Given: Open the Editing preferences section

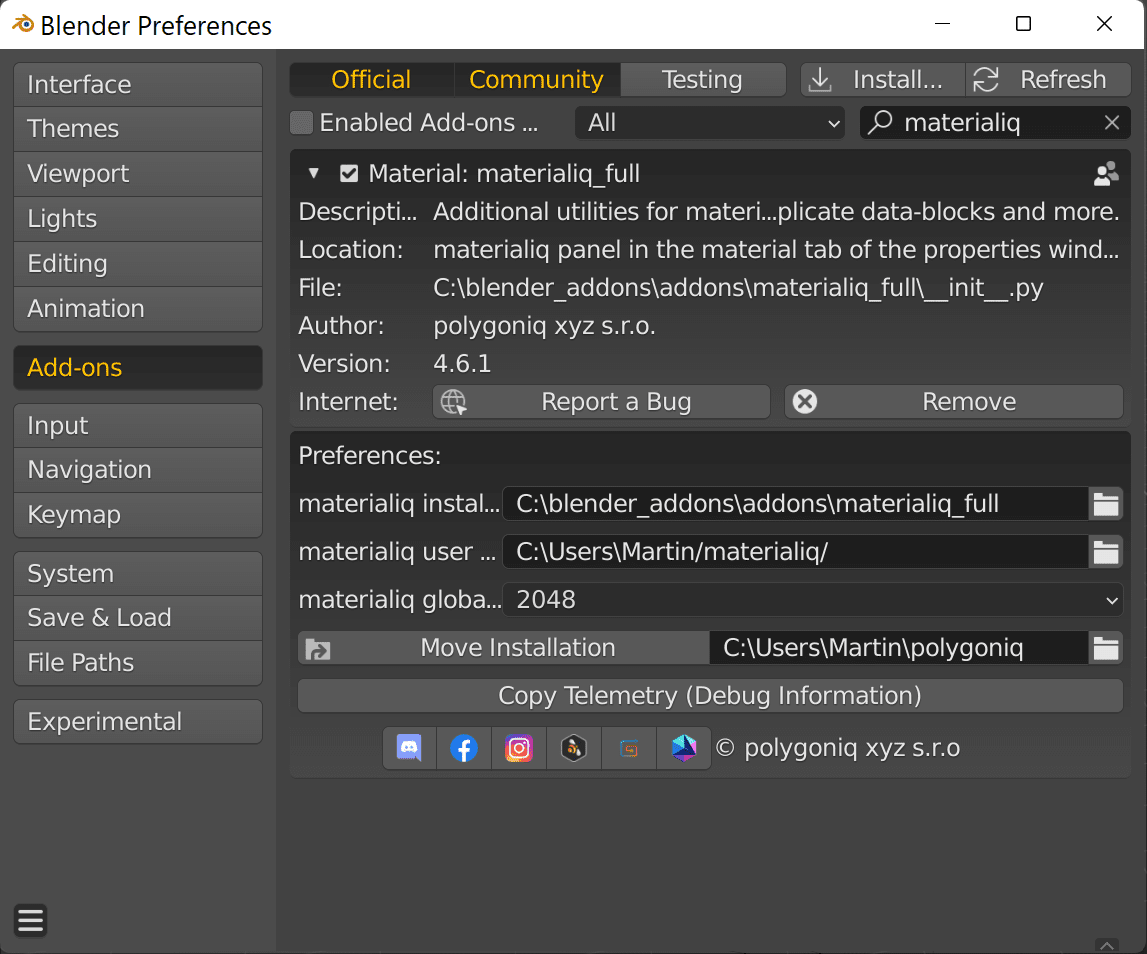Looking at the screenshot, I should (138, 264).
